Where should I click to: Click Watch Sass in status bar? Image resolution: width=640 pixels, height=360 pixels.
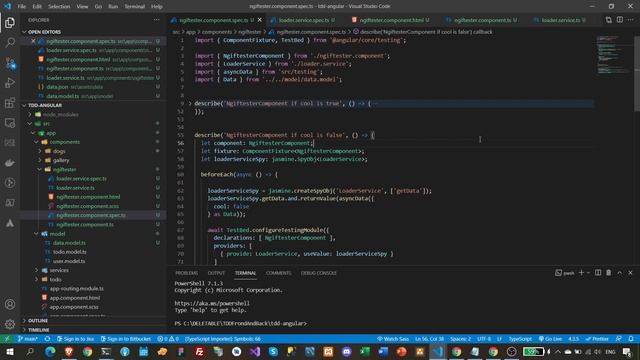tap(393, 339)
